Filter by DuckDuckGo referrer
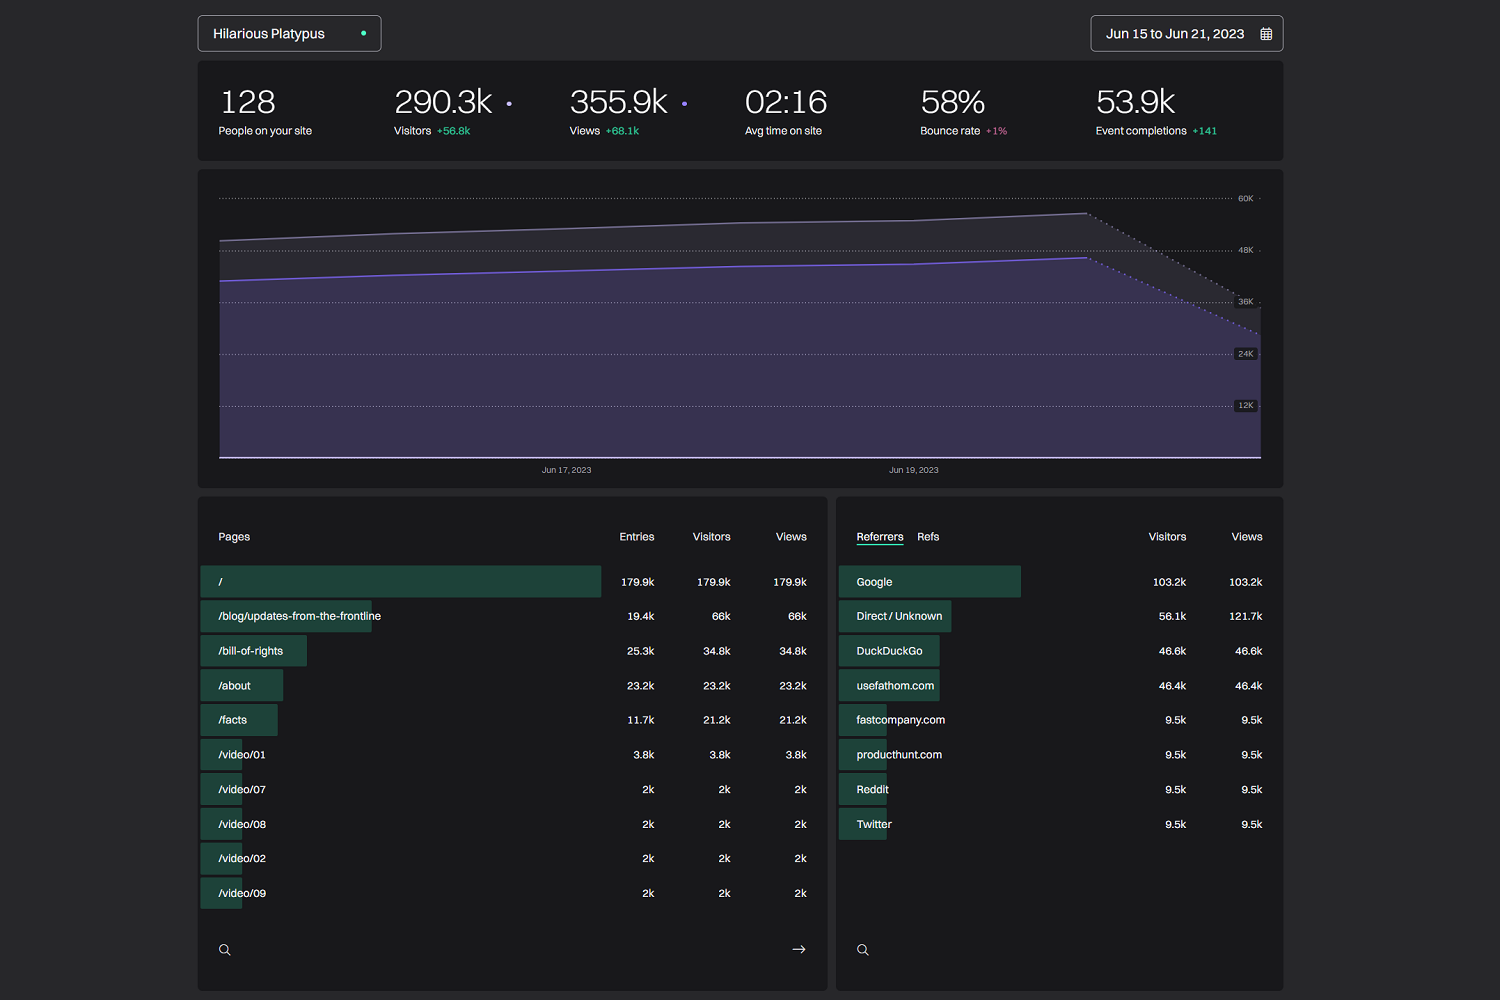 point(1059,651)
